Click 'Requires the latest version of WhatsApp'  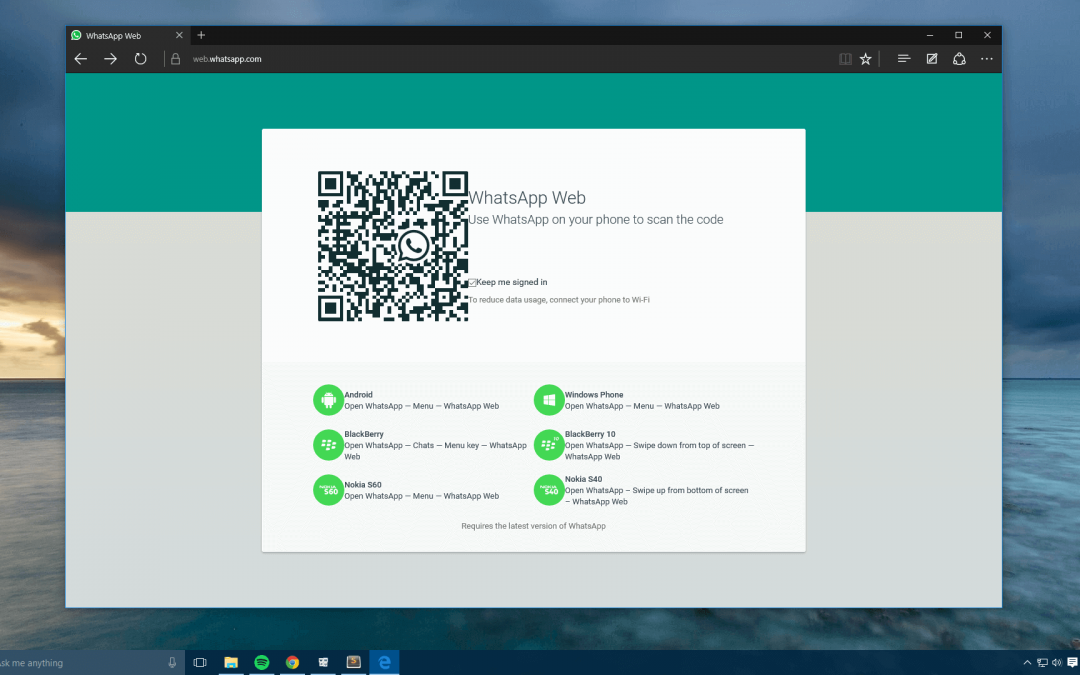(x=533, y=526)
